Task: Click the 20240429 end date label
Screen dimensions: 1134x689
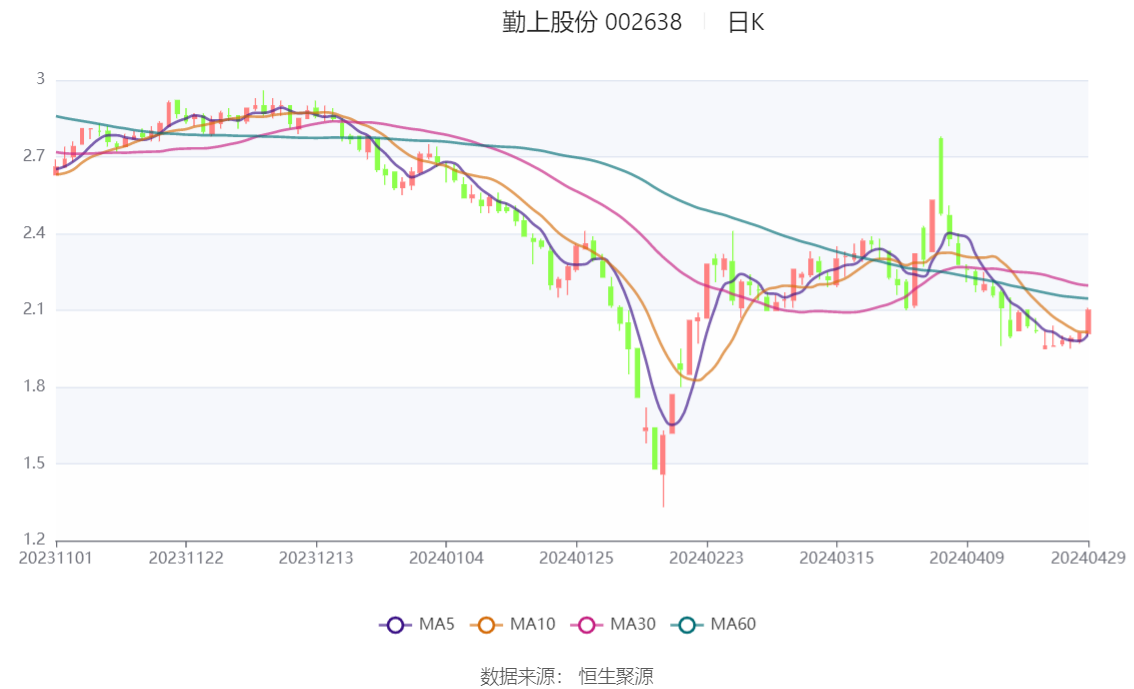Action: [1088, 558]
